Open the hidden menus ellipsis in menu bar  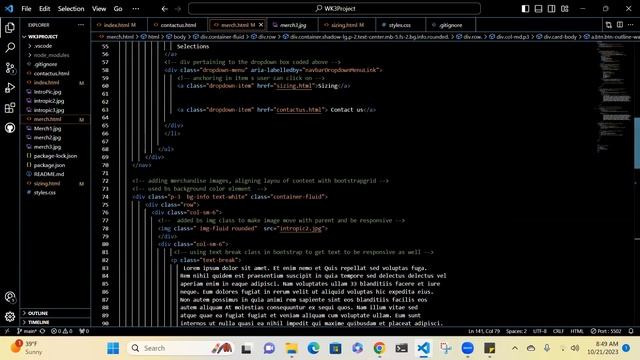(x=136, y=9)
